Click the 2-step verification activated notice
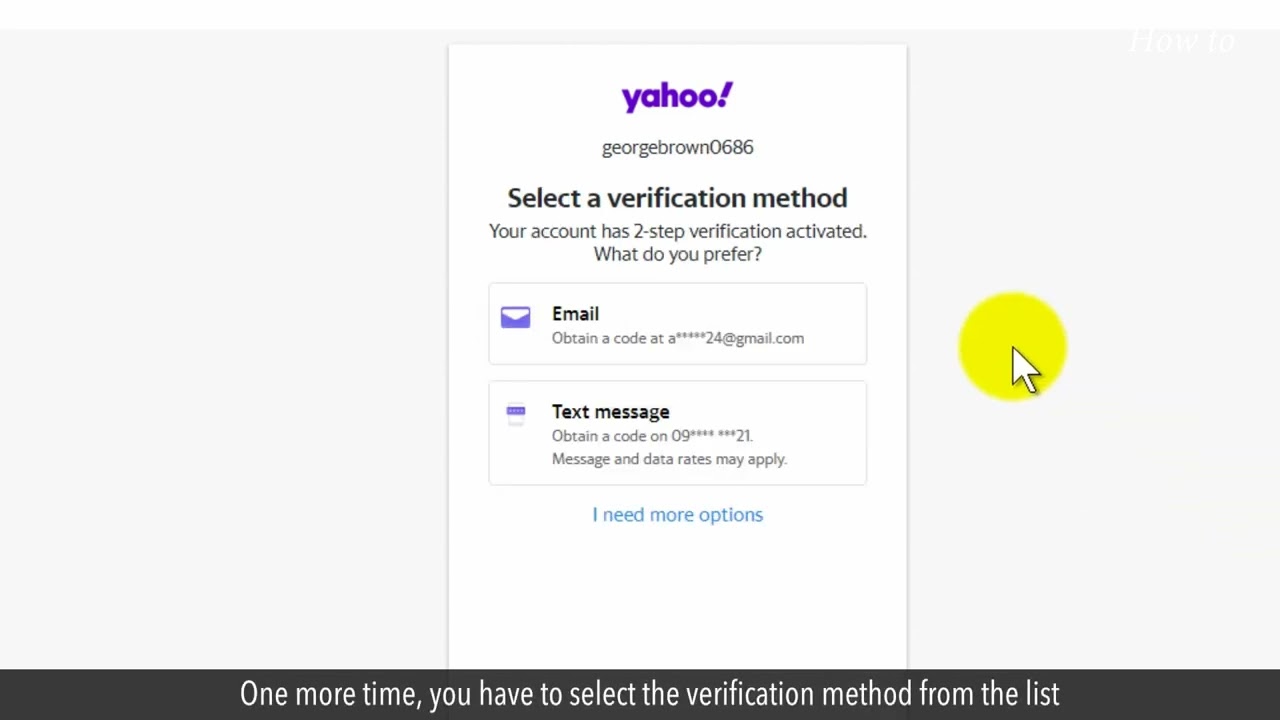 677,231
